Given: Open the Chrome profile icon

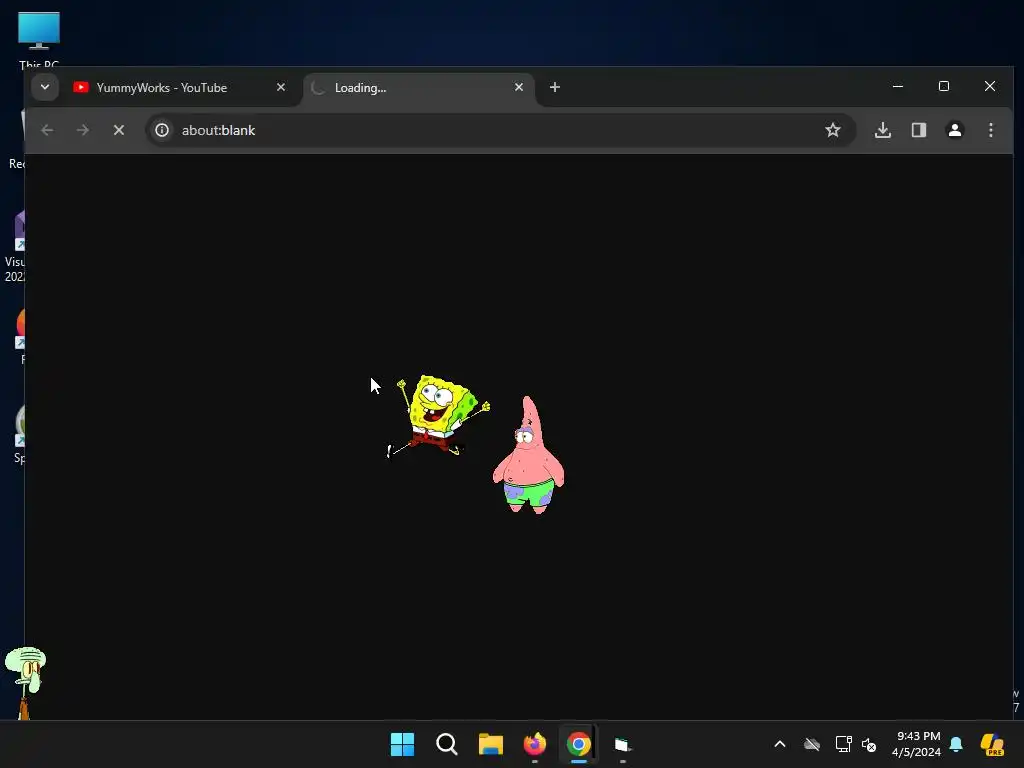Looking at the screenshot, I should click(955, 130).
